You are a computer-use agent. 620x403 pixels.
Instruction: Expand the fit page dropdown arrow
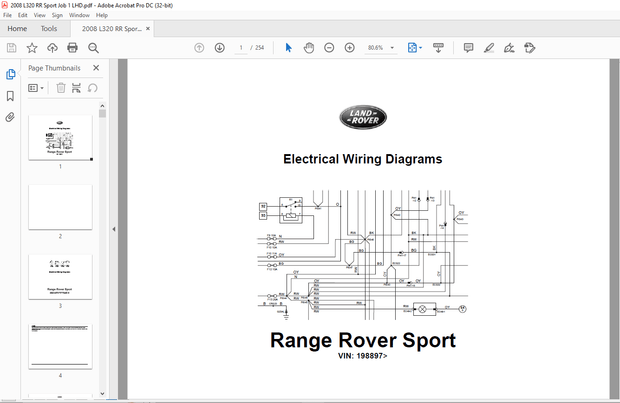[x=420, y=48]
